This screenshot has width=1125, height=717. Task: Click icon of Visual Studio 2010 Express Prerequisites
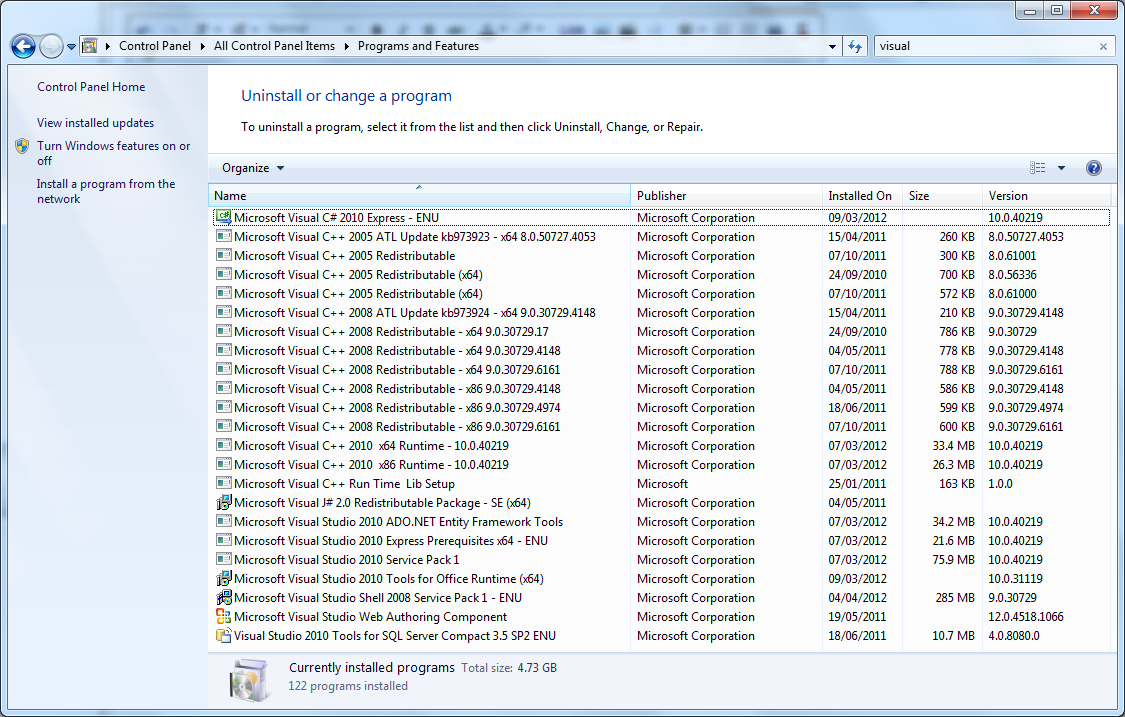click(x=224, y=540)
